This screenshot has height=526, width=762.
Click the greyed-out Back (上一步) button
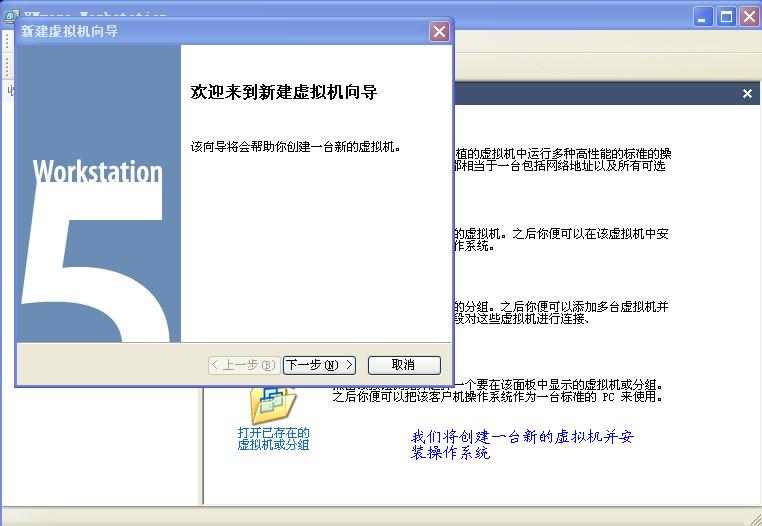click(x=242, y=365)
